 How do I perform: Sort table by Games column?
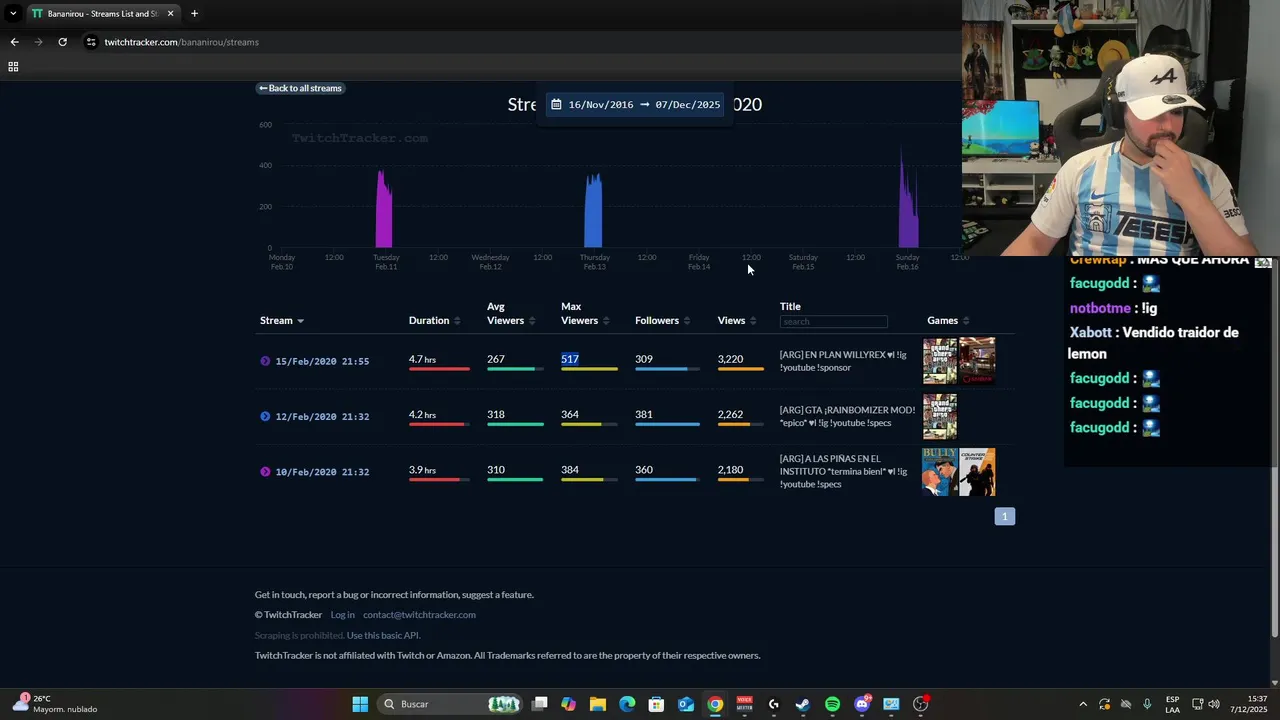pos(948,321)
